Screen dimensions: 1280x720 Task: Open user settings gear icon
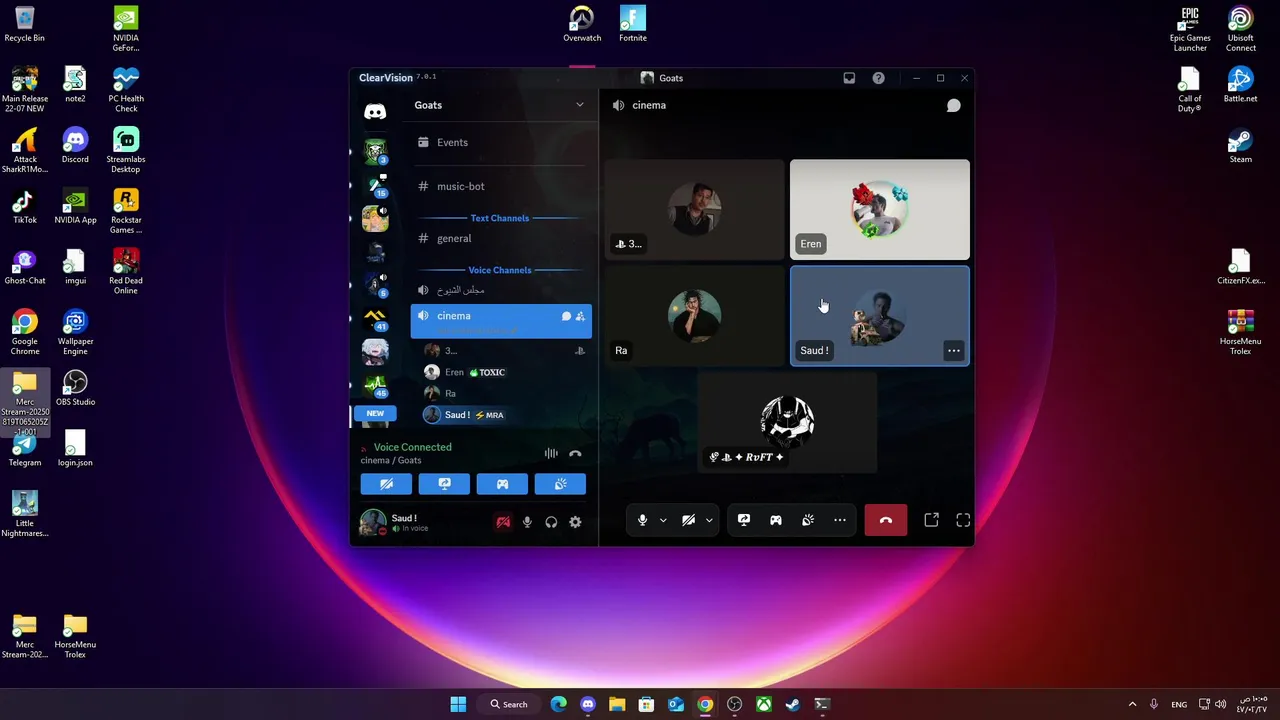575,522
